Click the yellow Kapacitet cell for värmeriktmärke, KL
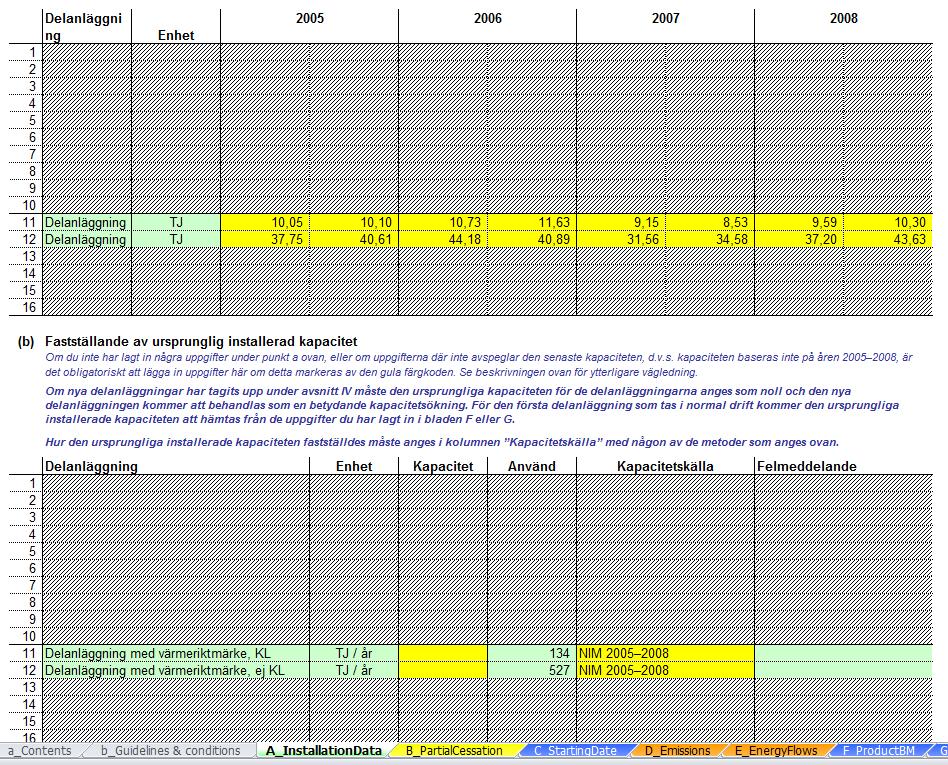This screenshot has width=948, height=765. tap(443, 653)
